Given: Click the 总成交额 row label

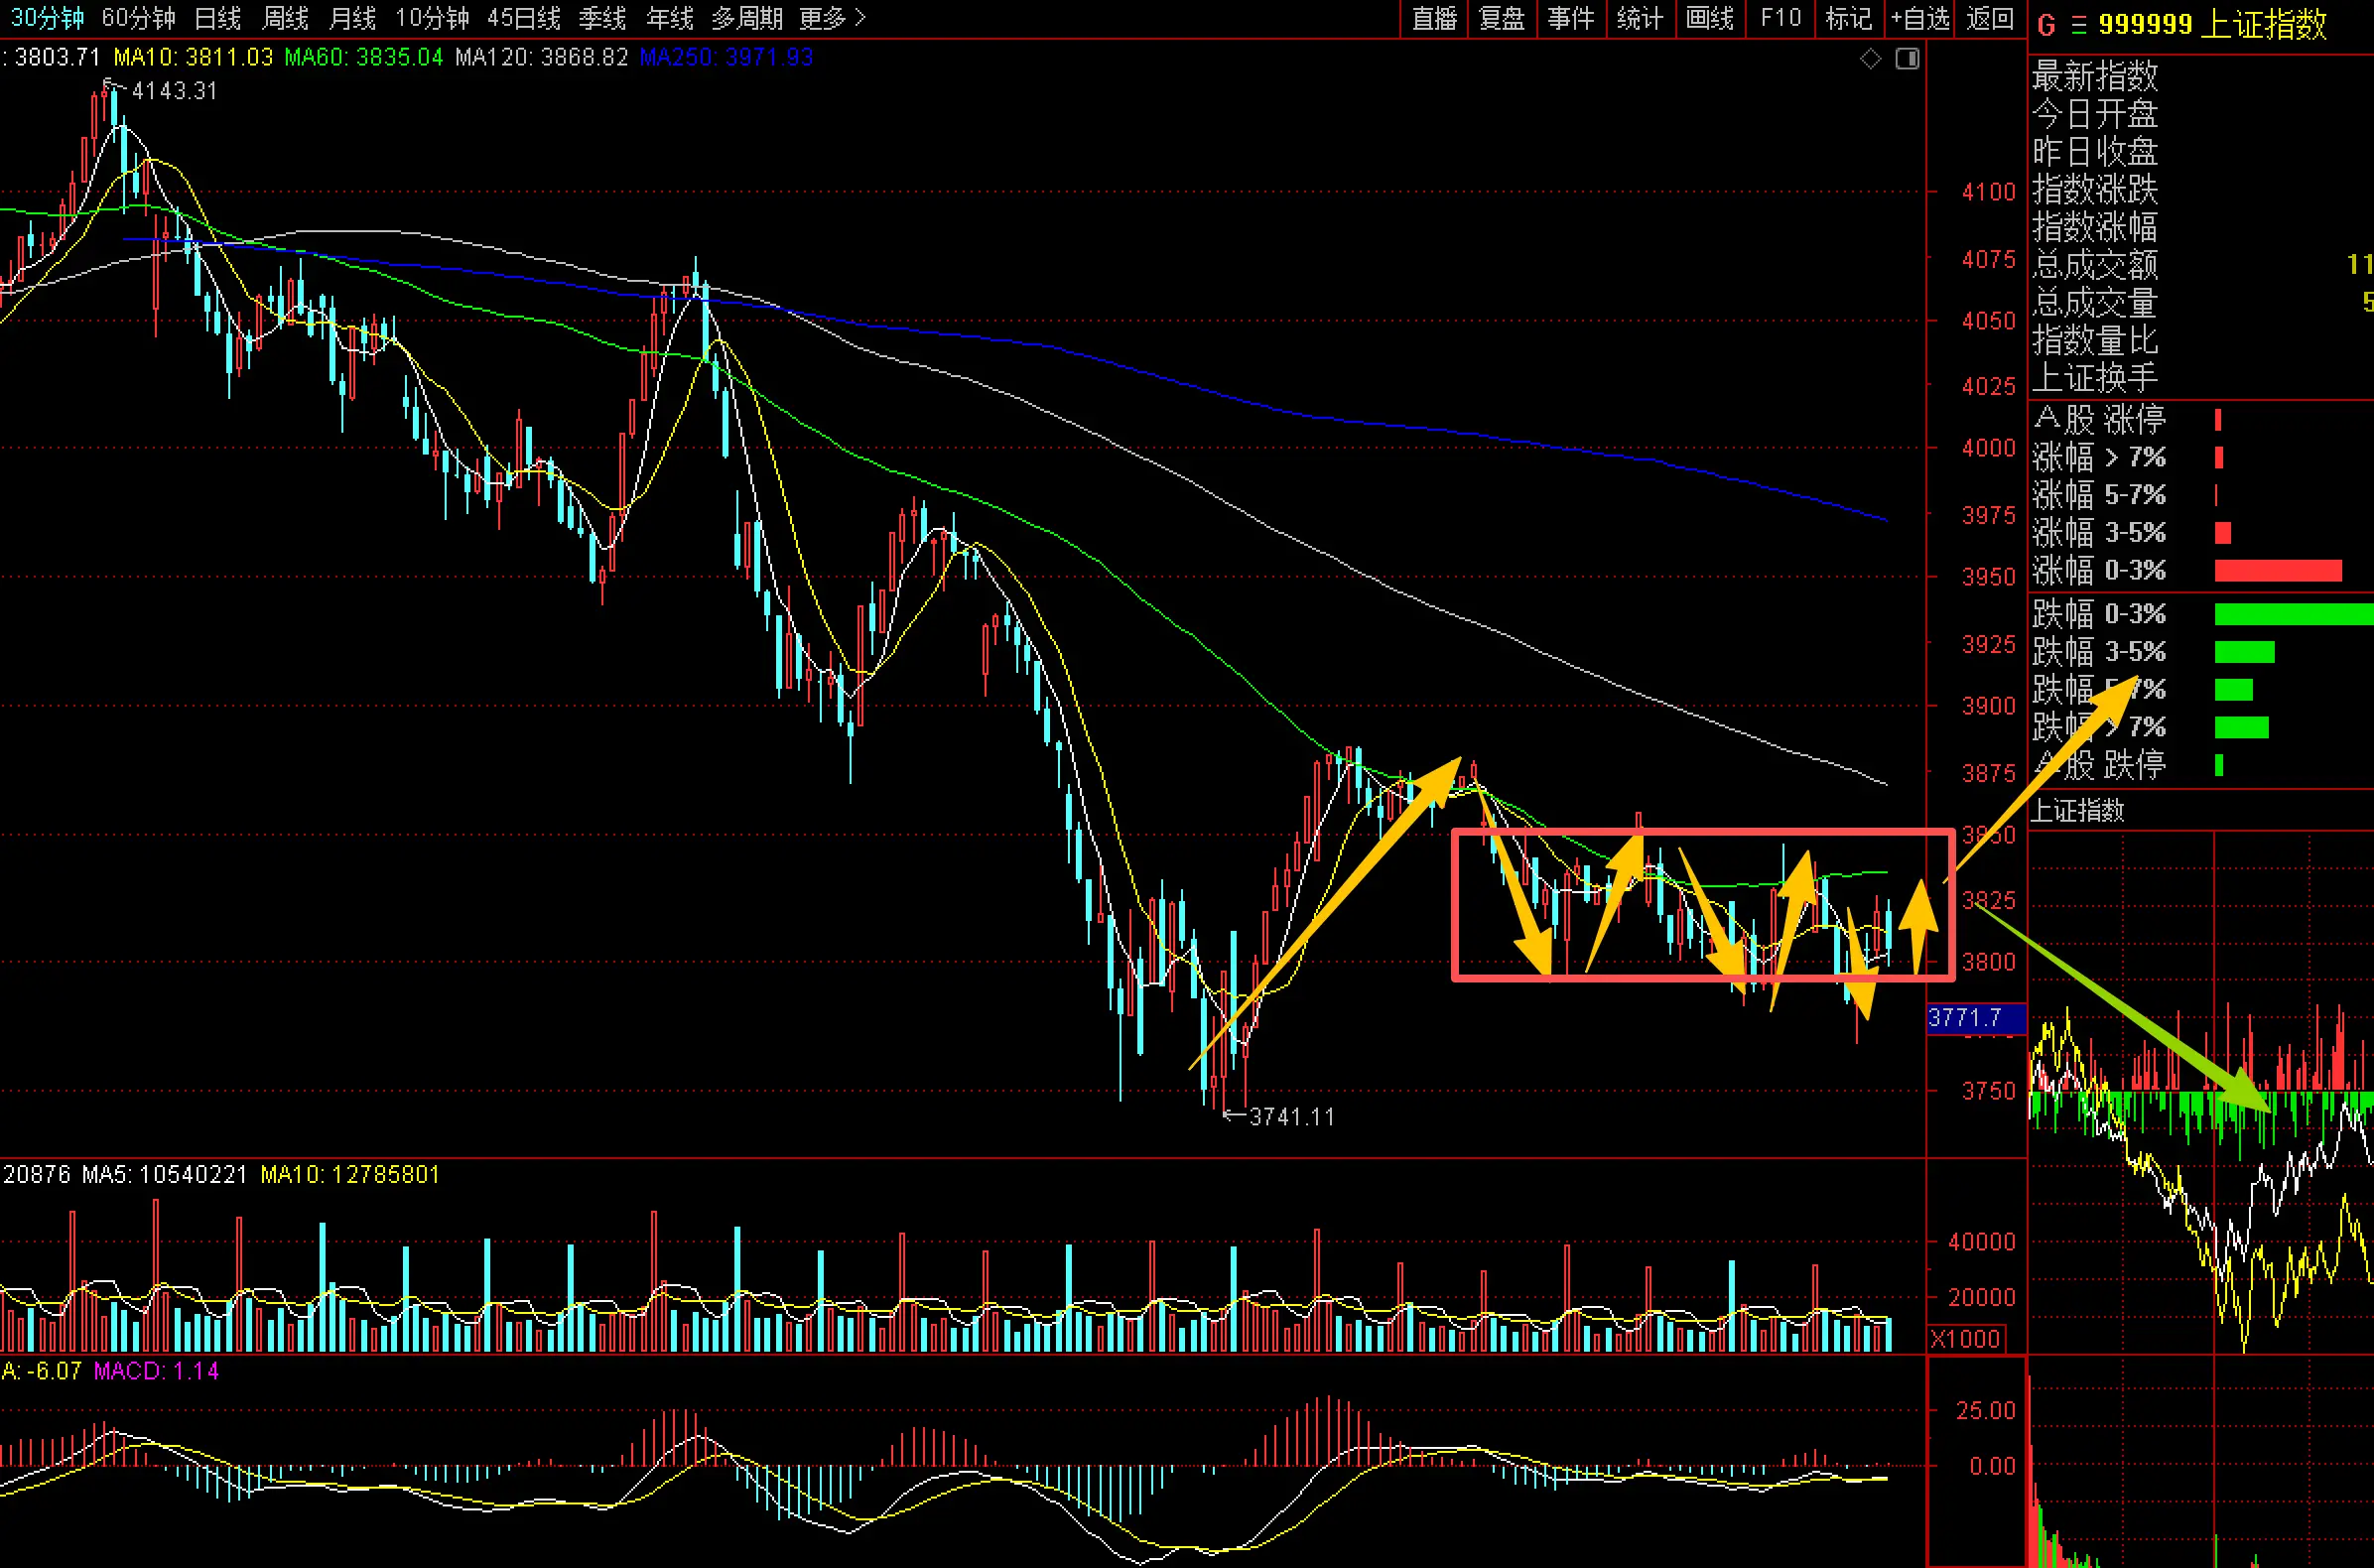Looking at the screenshot, I should [x=2094, y=265].
